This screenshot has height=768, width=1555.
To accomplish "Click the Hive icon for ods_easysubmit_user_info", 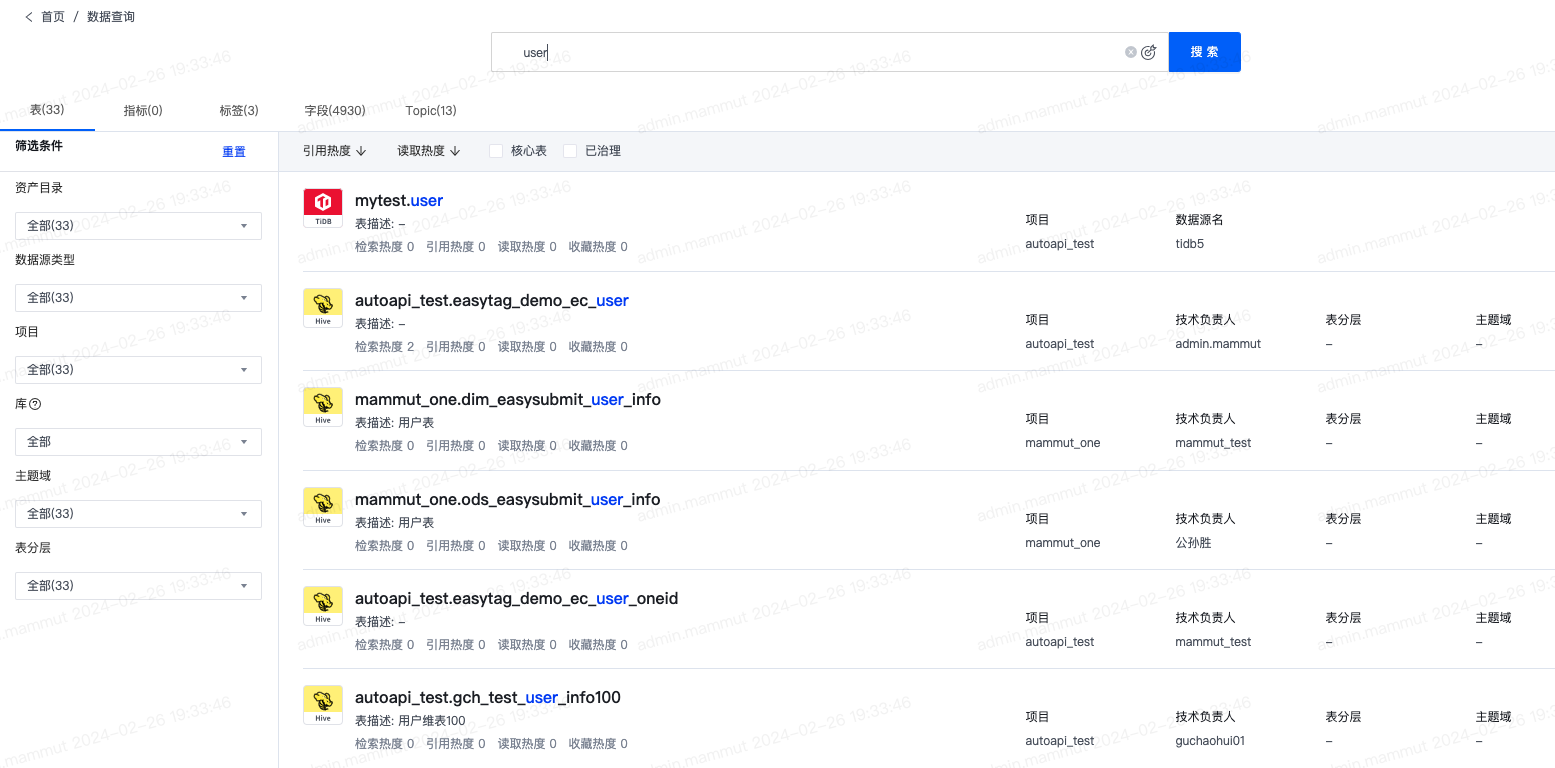I will coord(323,507).
